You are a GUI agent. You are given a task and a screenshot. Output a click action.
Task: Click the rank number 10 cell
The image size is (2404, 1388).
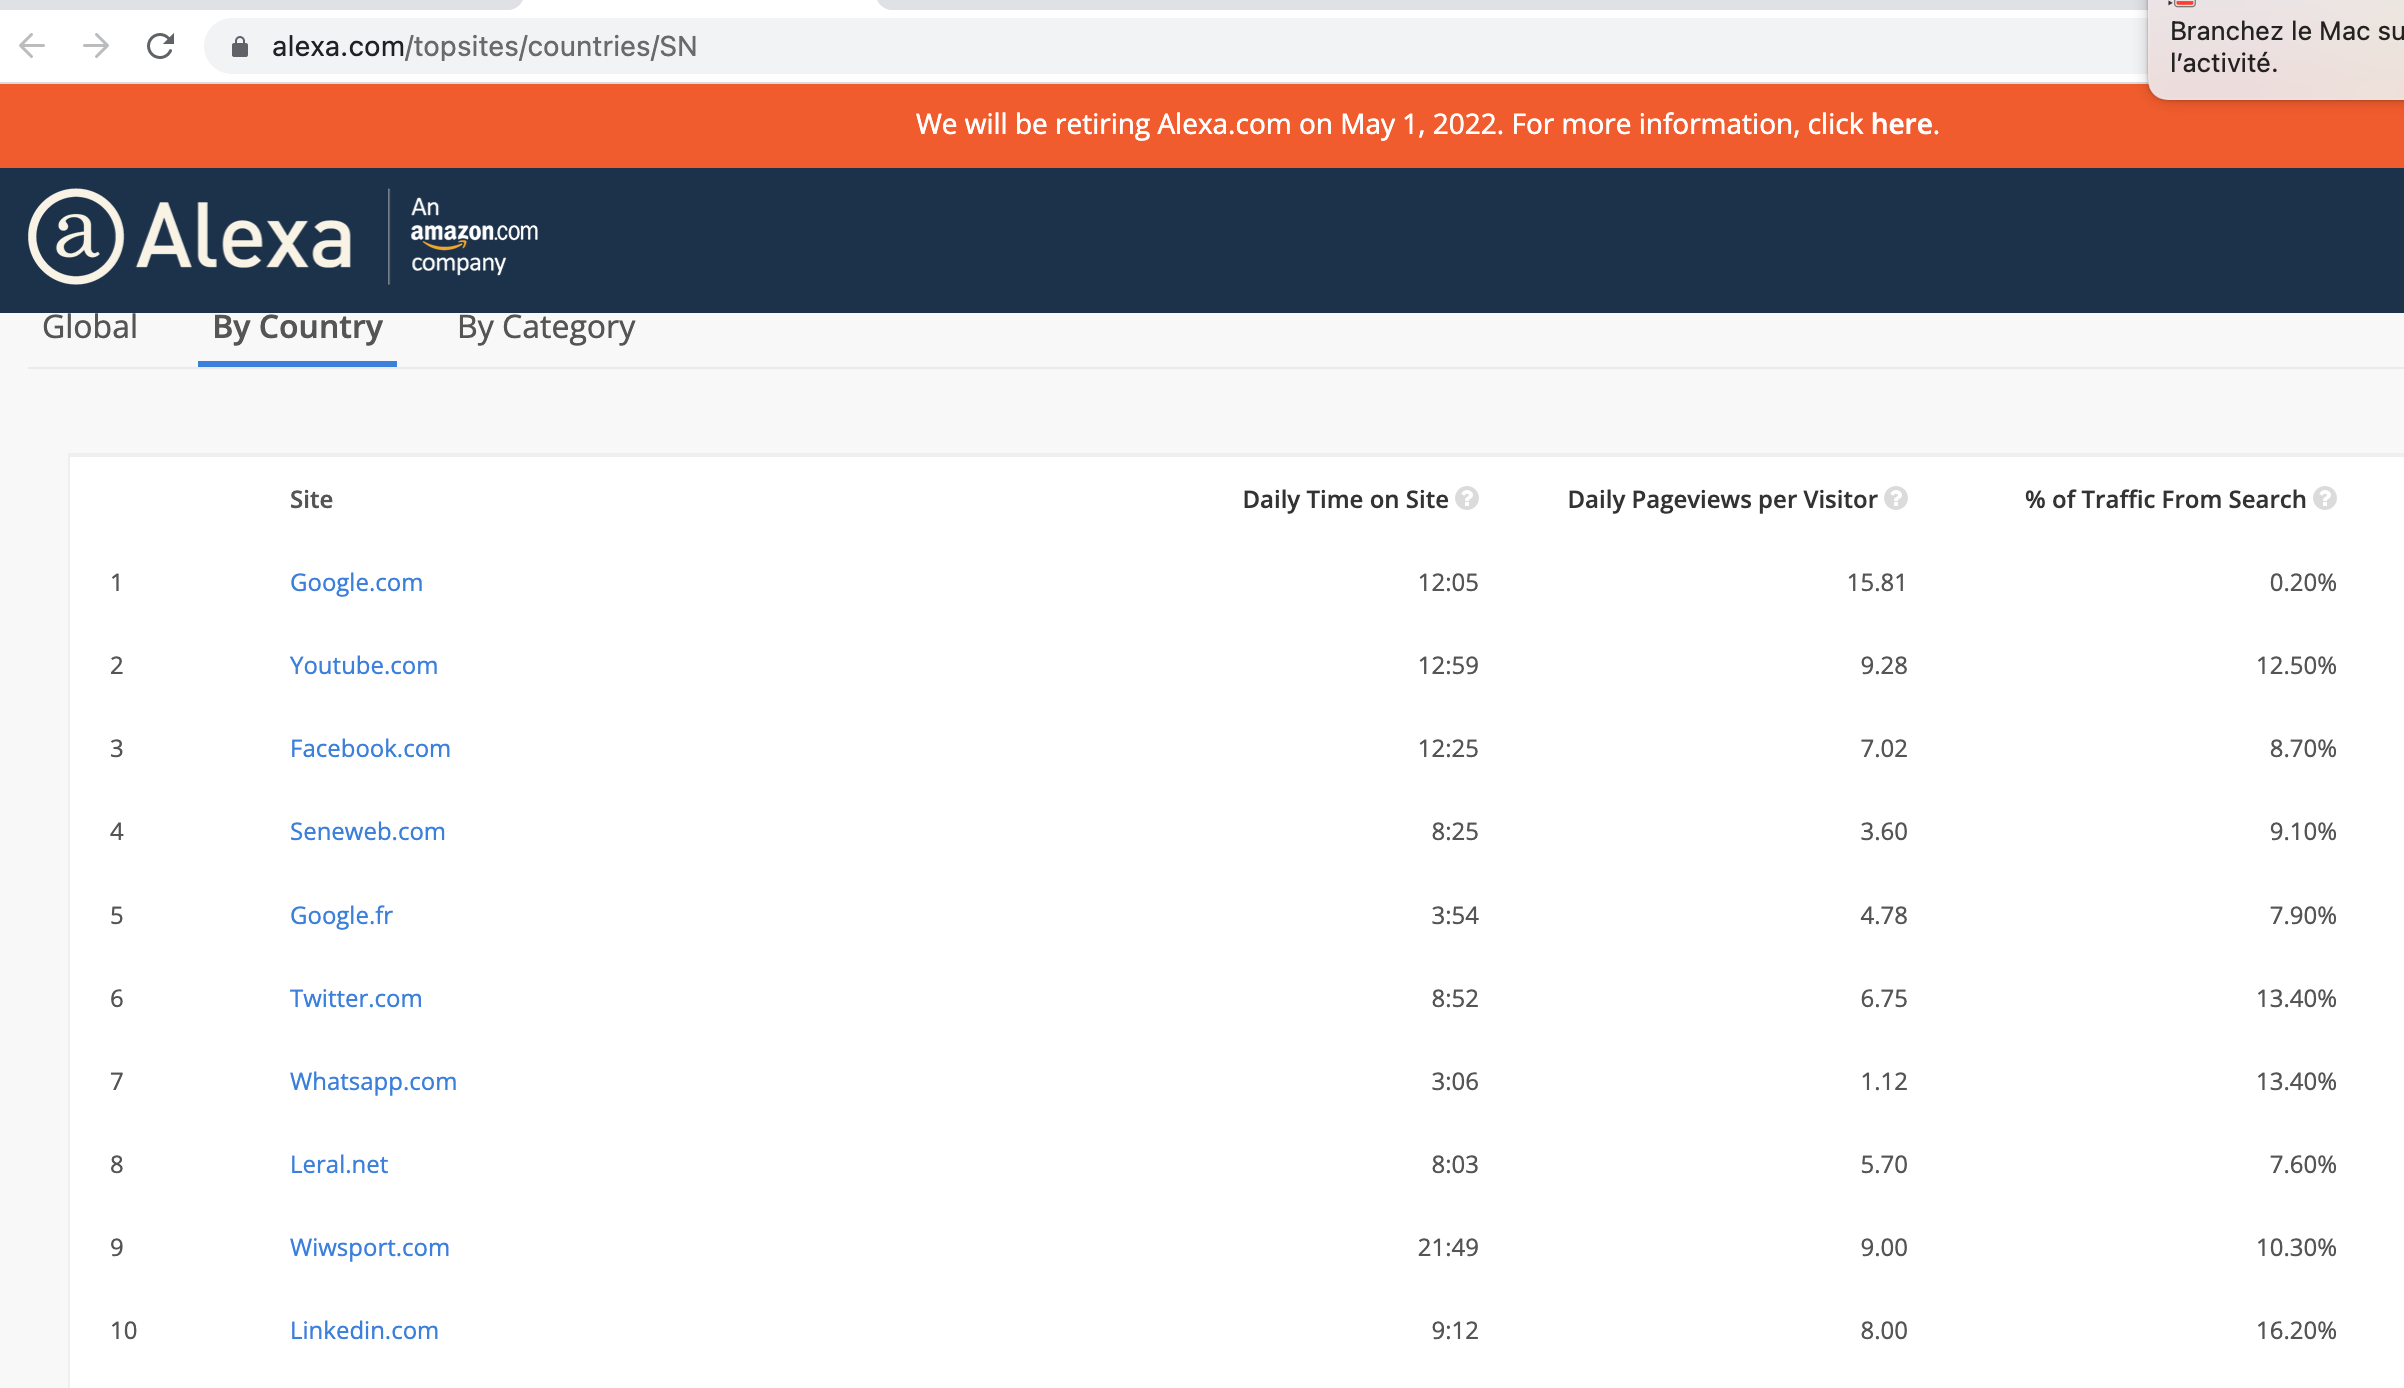tap(124, 1330)
